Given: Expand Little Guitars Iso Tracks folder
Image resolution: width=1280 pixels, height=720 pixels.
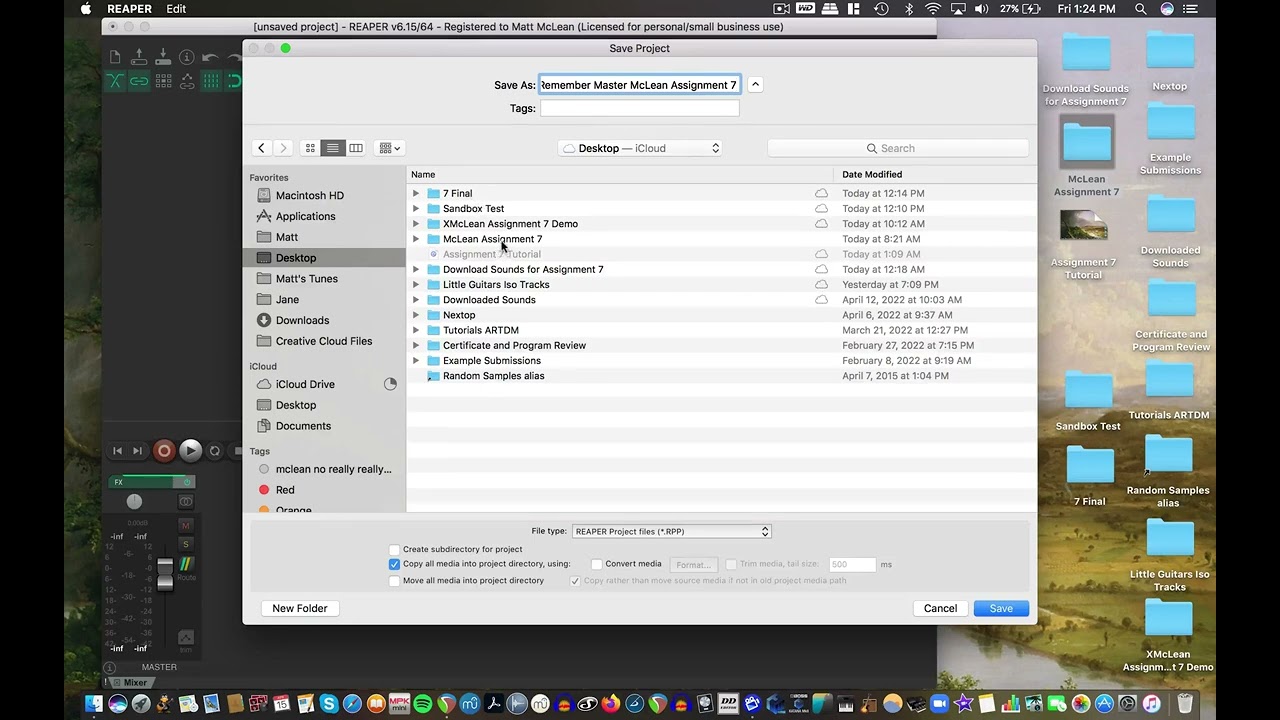Looking at the screenshot, I should coord(416,285).
